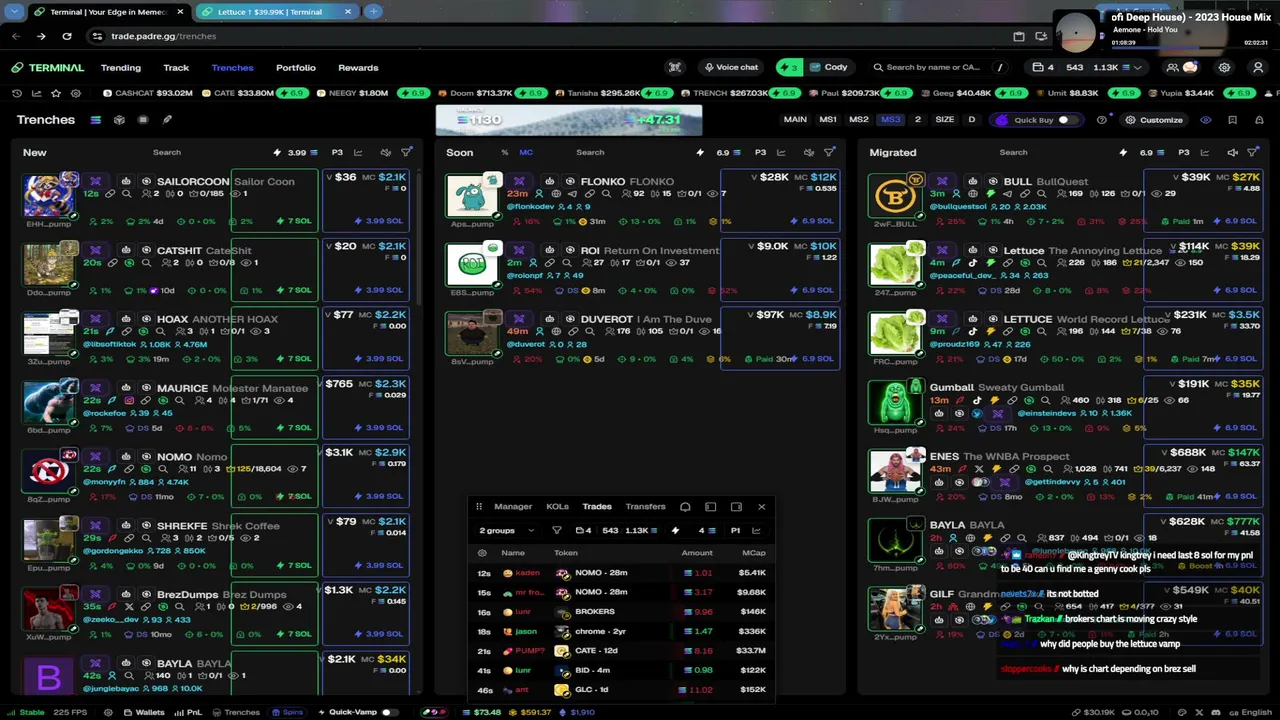
Task: Select the cube icon next to Trenches title
Action: pyautogui.click(x=119, y=120)
